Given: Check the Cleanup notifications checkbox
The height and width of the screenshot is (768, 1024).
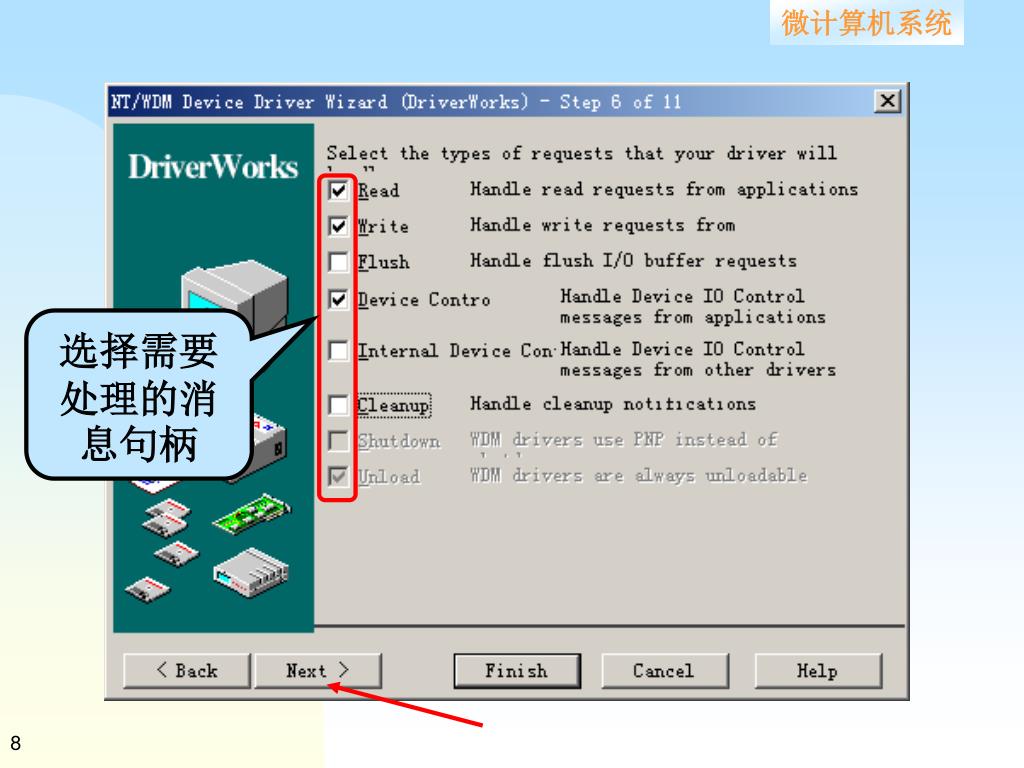Looking at the screenshot, I should point(338,405).
